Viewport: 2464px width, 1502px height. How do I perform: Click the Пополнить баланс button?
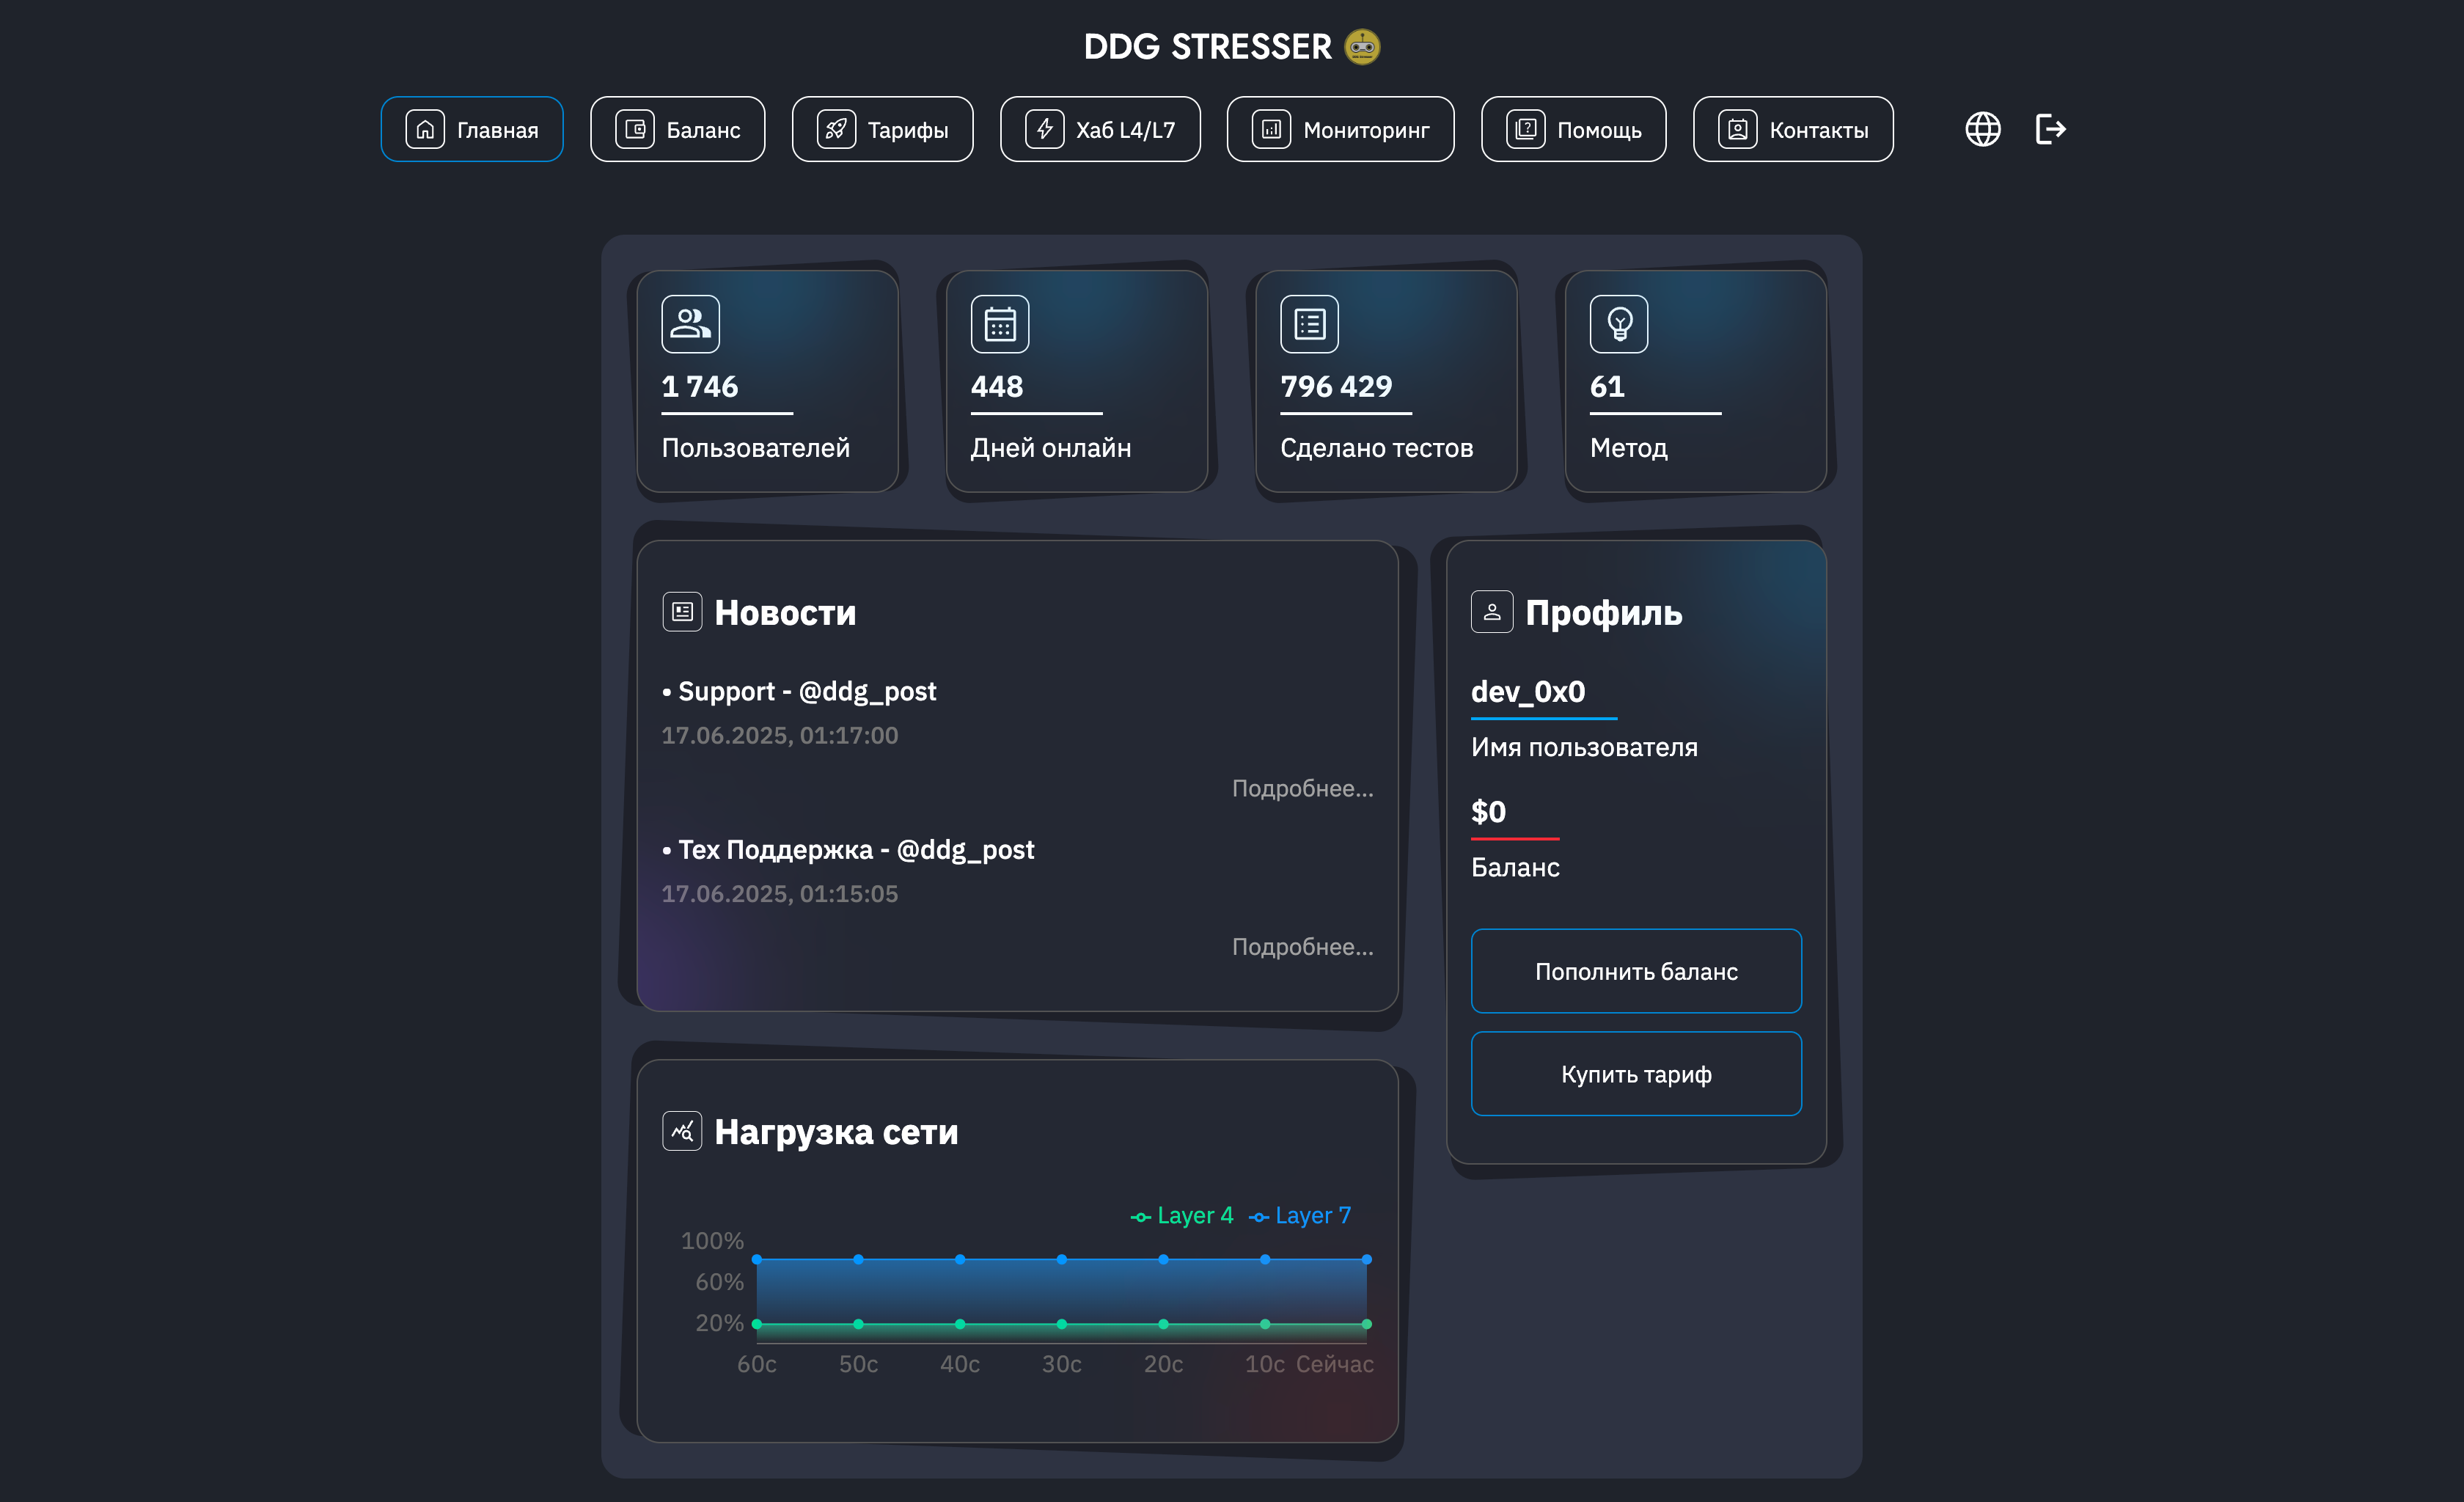click(1636, 971)
